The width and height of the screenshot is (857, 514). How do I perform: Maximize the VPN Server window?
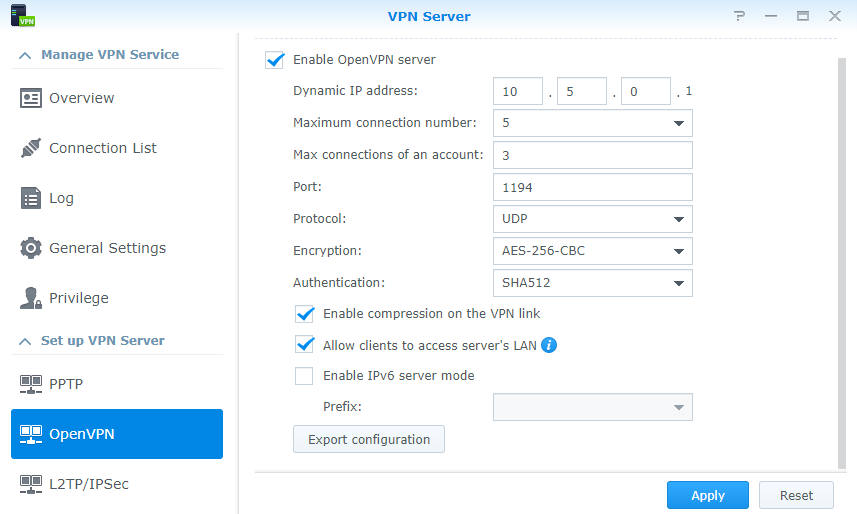tap(802, 16)
